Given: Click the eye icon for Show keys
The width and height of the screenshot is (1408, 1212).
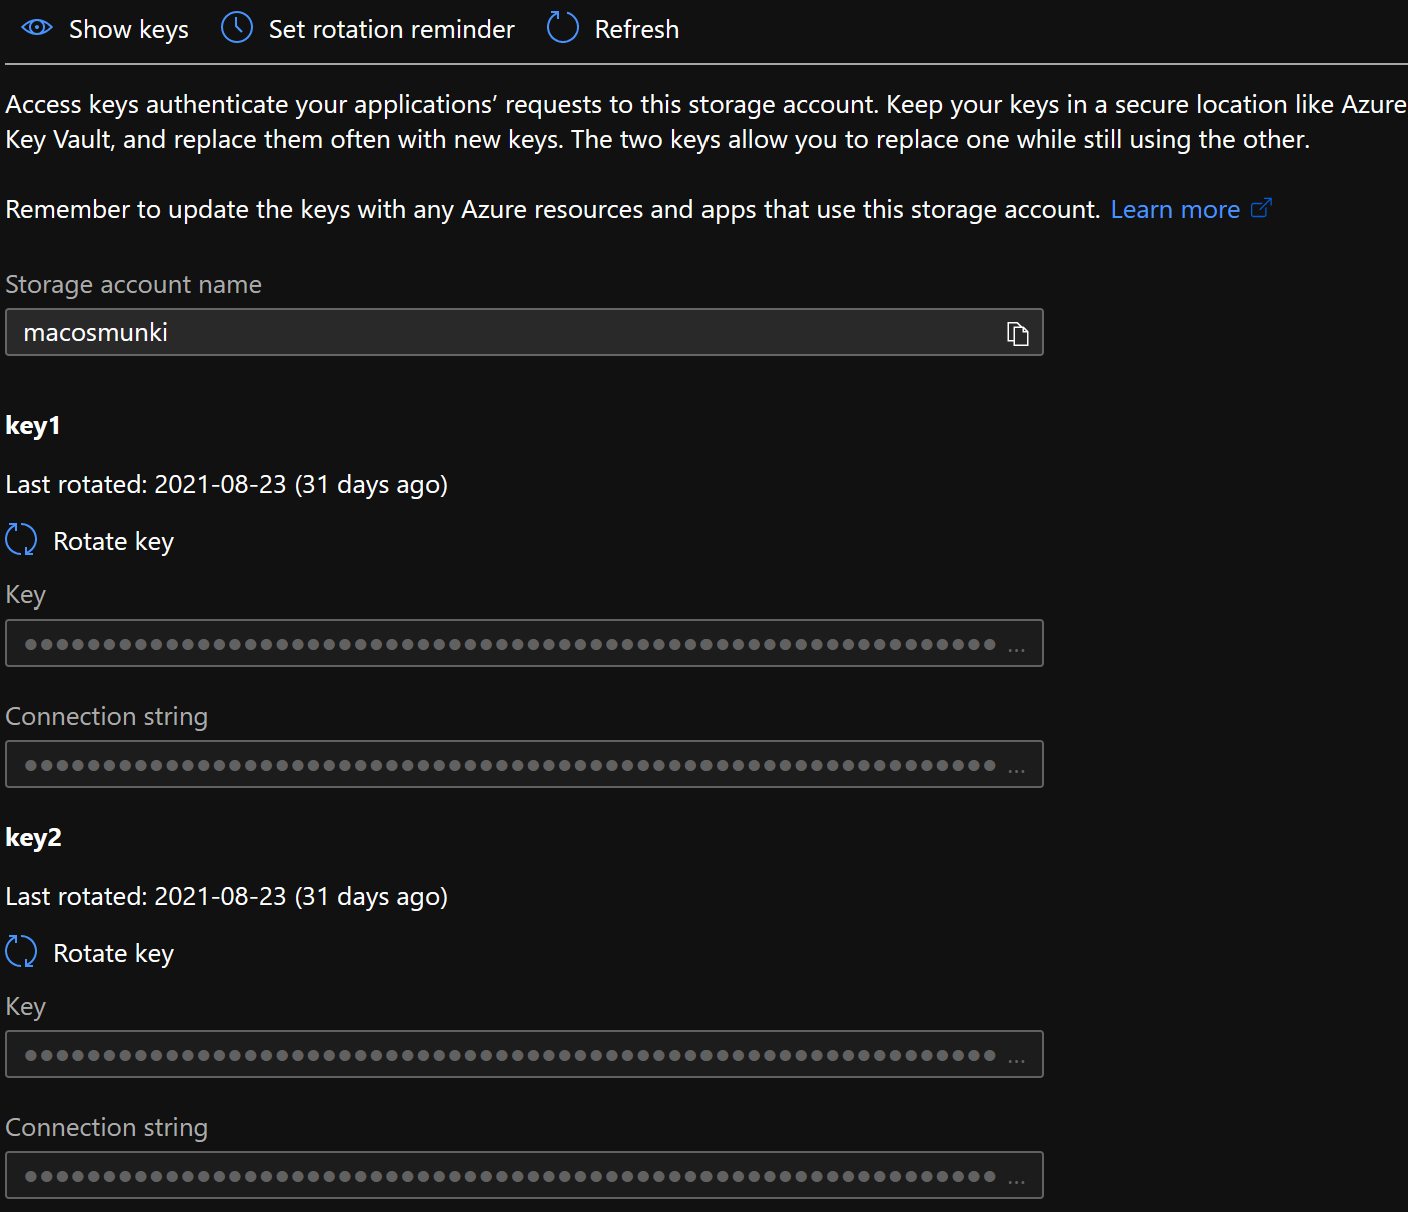Looking at the screenshot, I should (37, 28).
